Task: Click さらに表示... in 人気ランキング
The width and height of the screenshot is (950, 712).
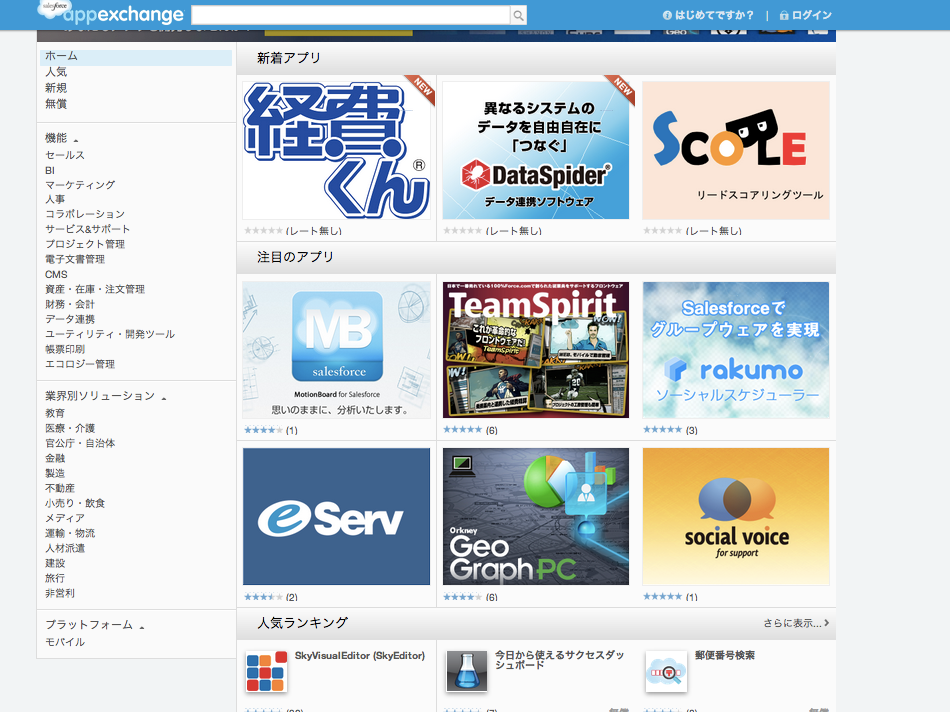Action: click(796, 623)
